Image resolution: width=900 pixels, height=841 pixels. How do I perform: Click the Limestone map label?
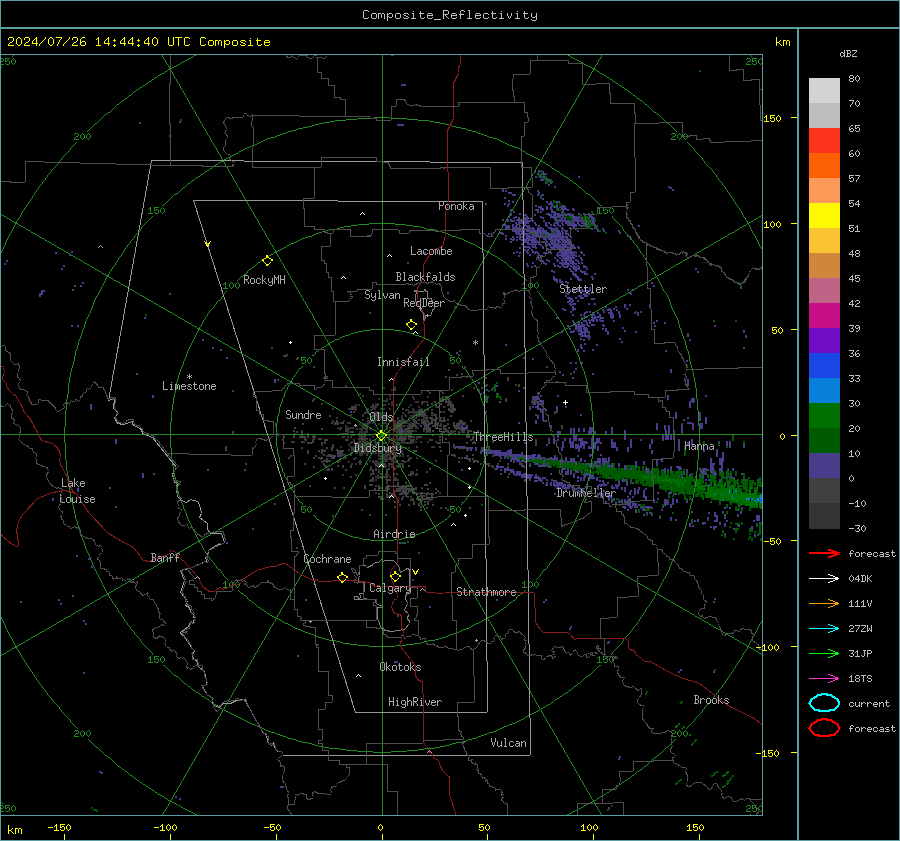[x=189, y=386]
